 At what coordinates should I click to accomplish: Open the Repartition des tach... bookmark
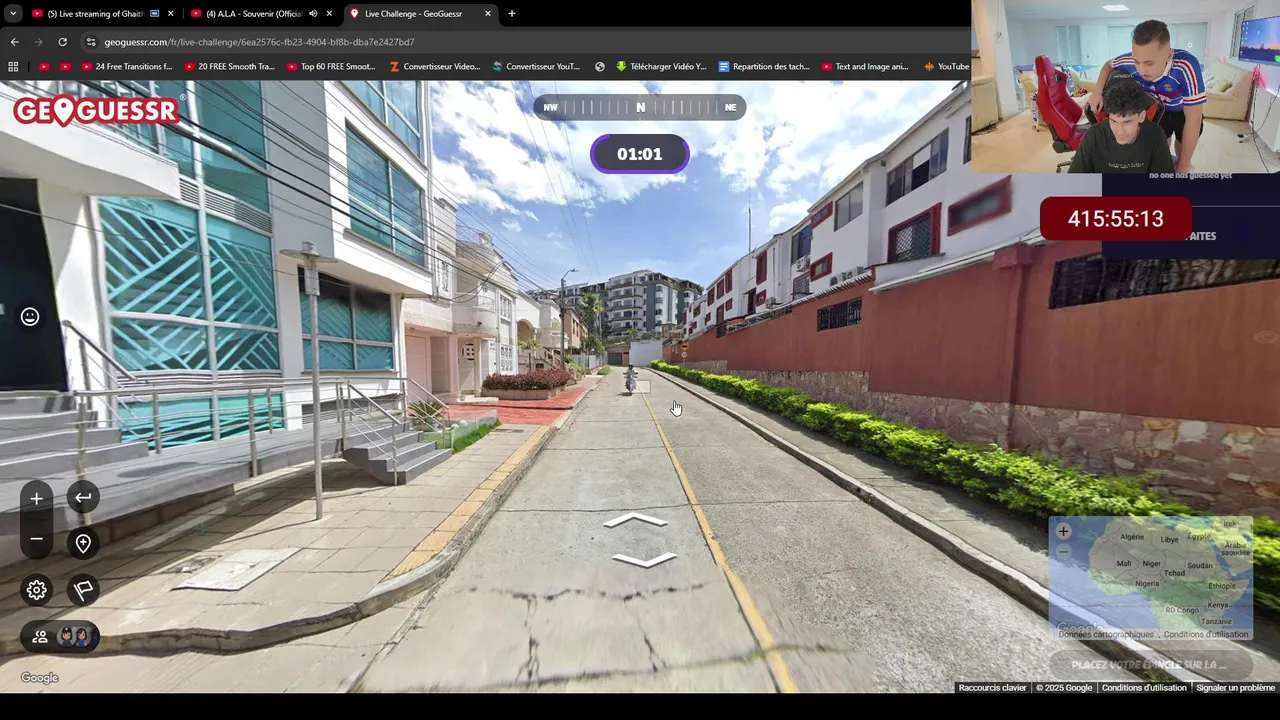pyautogui.click(x=764, y=66)
